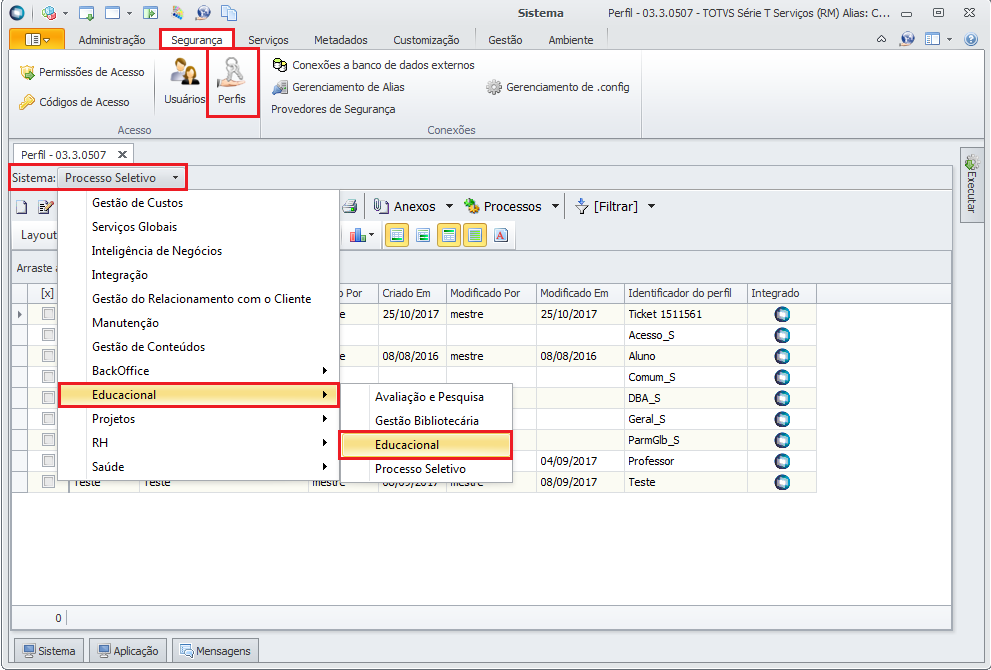Click the Integrado icon in Professor row
This screenshot has height=670, width=991.
click(x=782, y=461)
